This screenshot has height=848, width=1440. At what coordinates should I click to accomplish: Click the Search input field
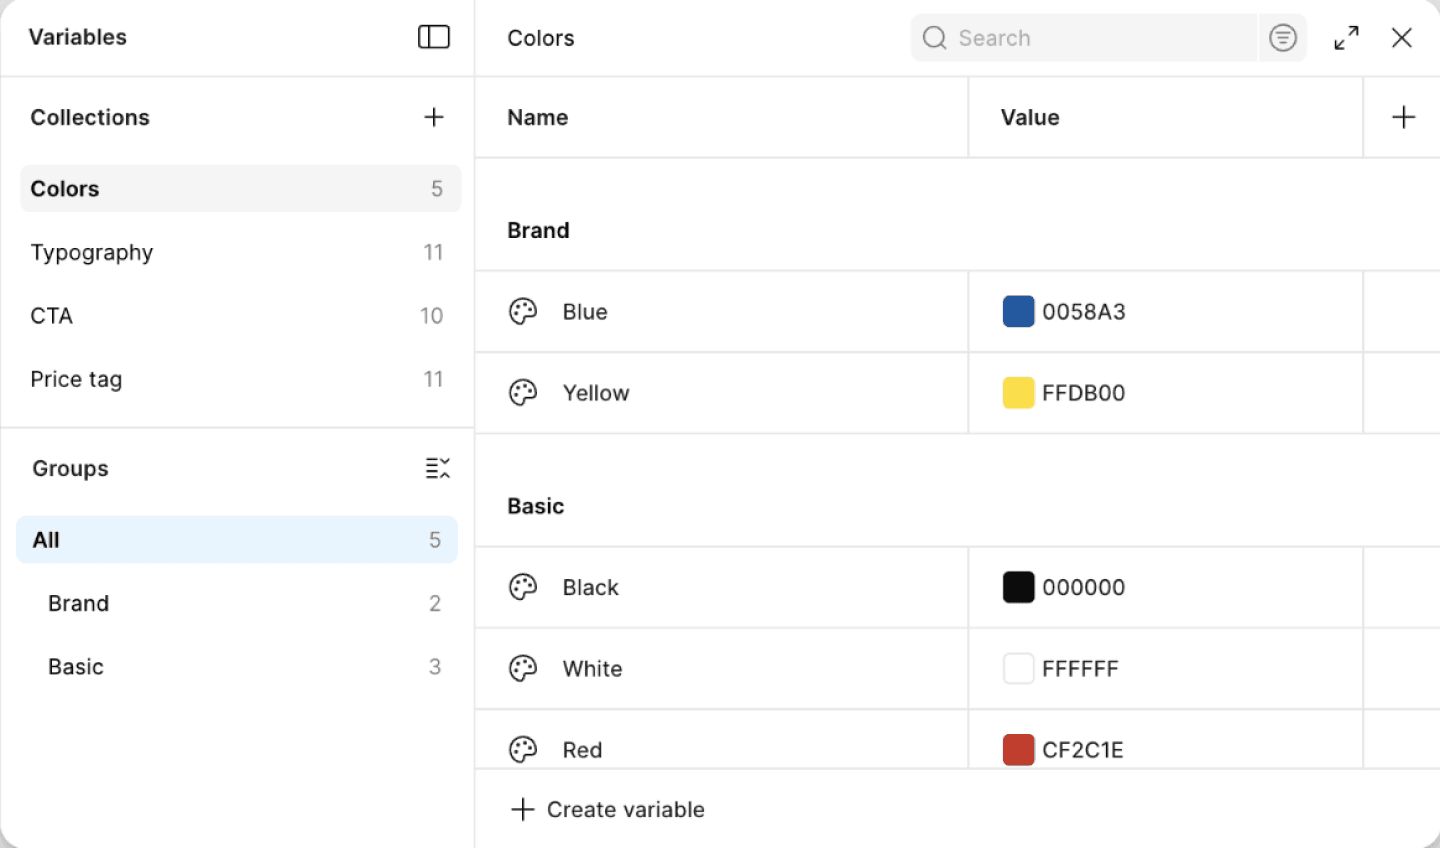1084,38
